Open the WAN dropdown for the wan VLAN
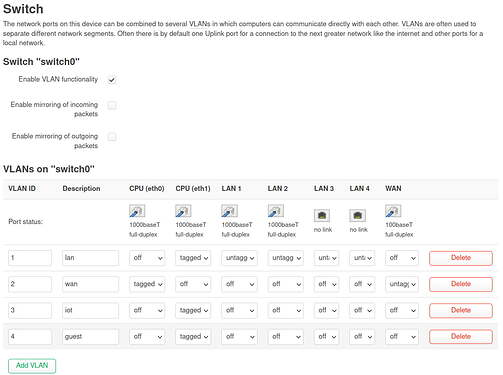Viewport: 503px width, 375px height. (402, 284)
